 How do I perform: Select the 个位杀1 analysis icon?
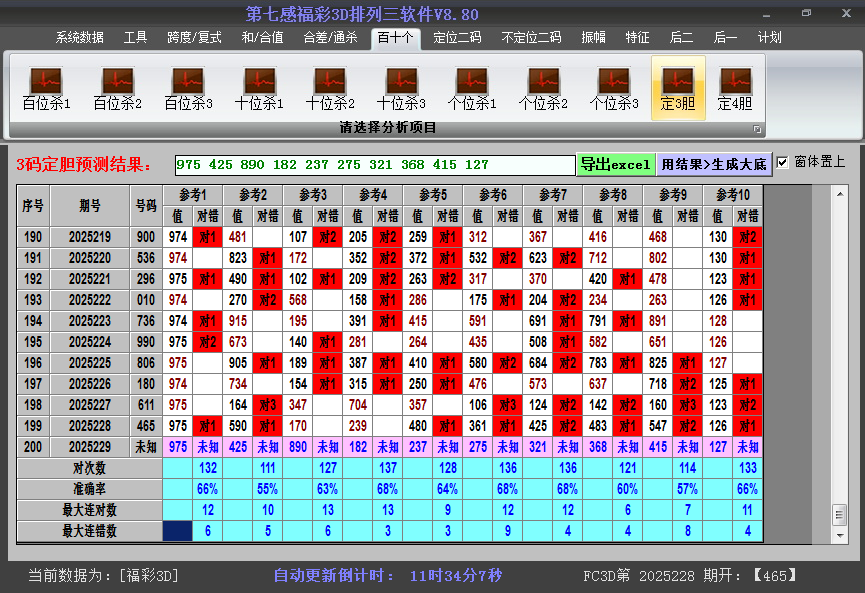[472, 88]
